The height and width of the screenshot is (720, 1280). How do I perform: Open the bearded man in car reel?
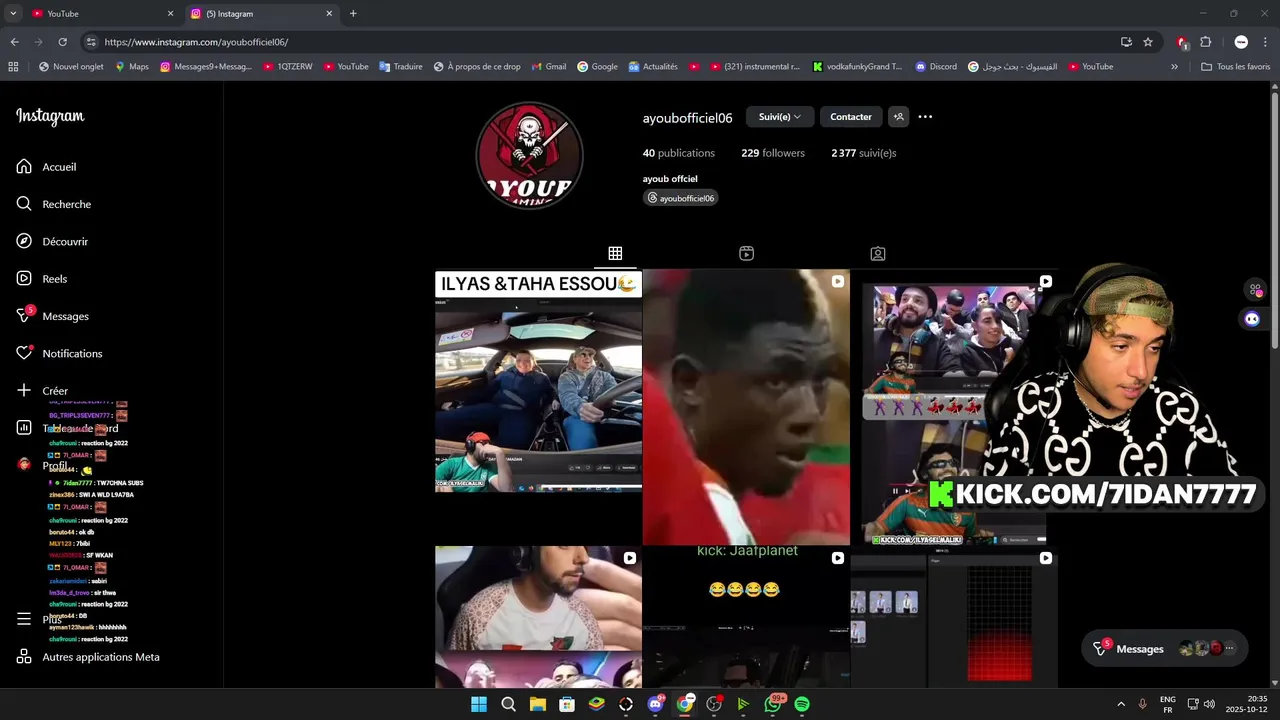coord(538,617)
